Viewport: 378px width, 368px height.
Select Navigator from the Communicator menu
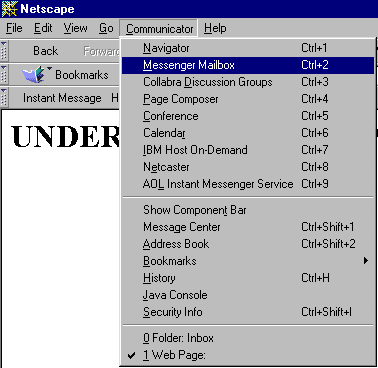click(248, 48)
